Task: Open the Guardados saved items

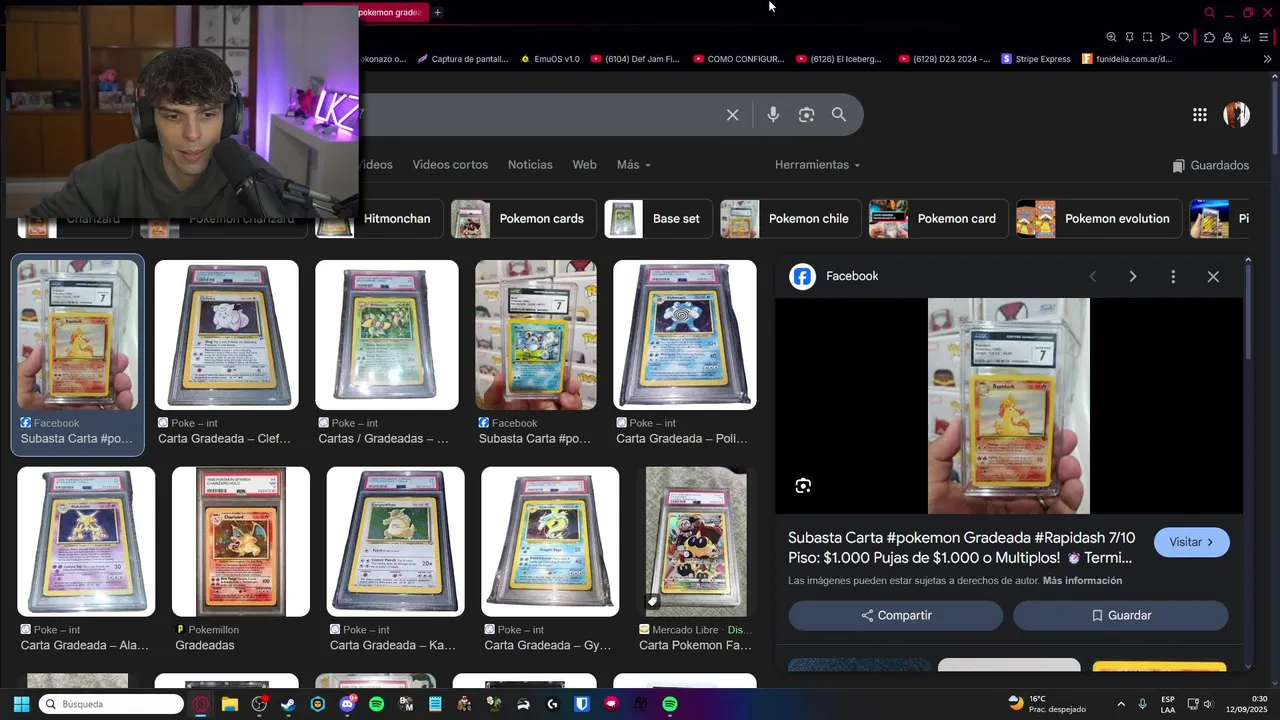Action: point(1211,165)
